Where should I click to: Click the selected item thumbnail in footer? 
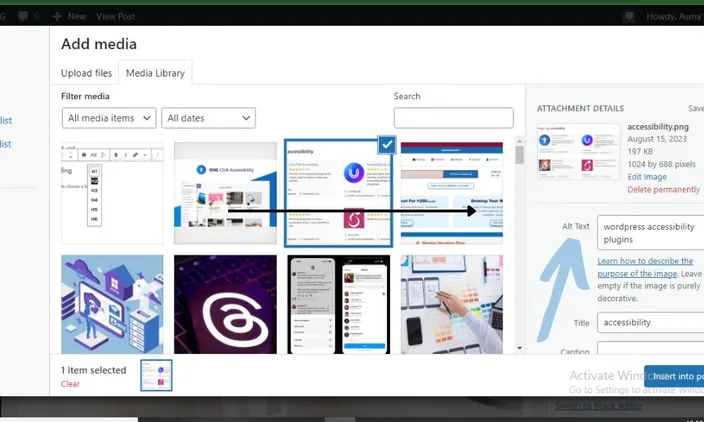(x=156, y=375)
